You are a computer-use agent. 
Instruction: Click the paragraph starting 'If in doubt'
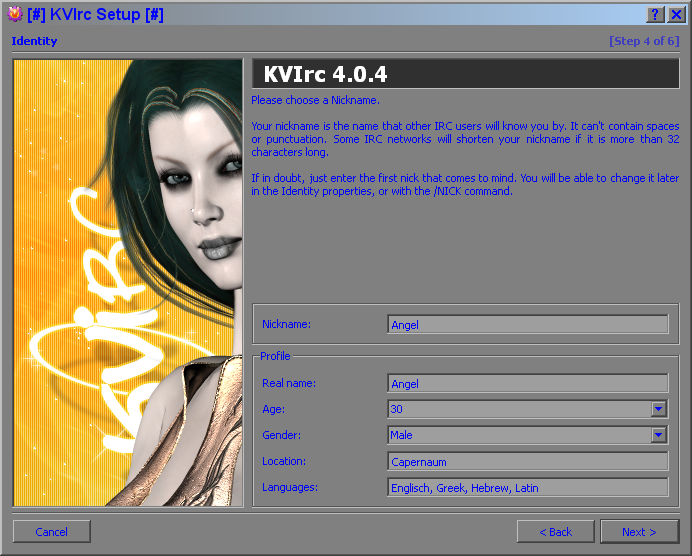pyautogui.click(x=465, y=184)
